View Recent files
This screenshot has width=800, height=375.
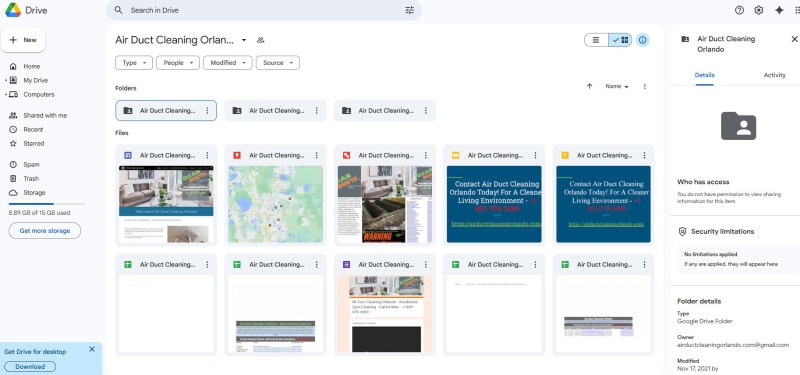click(x=33, y=130)
